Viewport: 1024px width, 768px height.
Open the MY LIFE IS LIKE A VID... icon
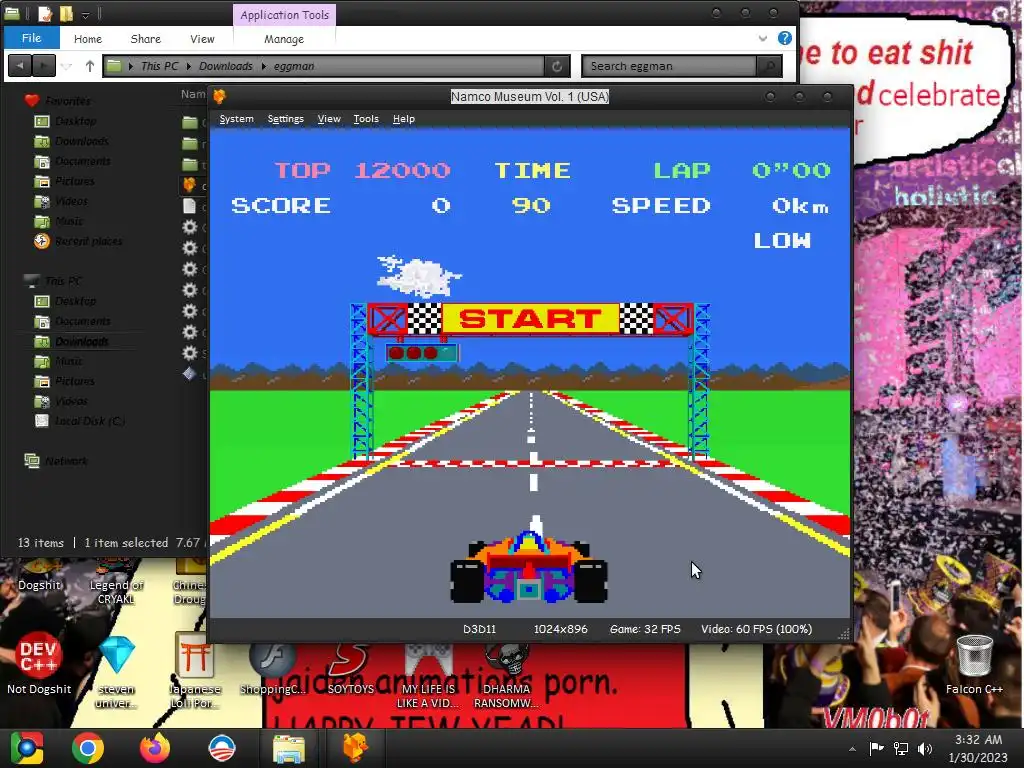tap(428, 675)
